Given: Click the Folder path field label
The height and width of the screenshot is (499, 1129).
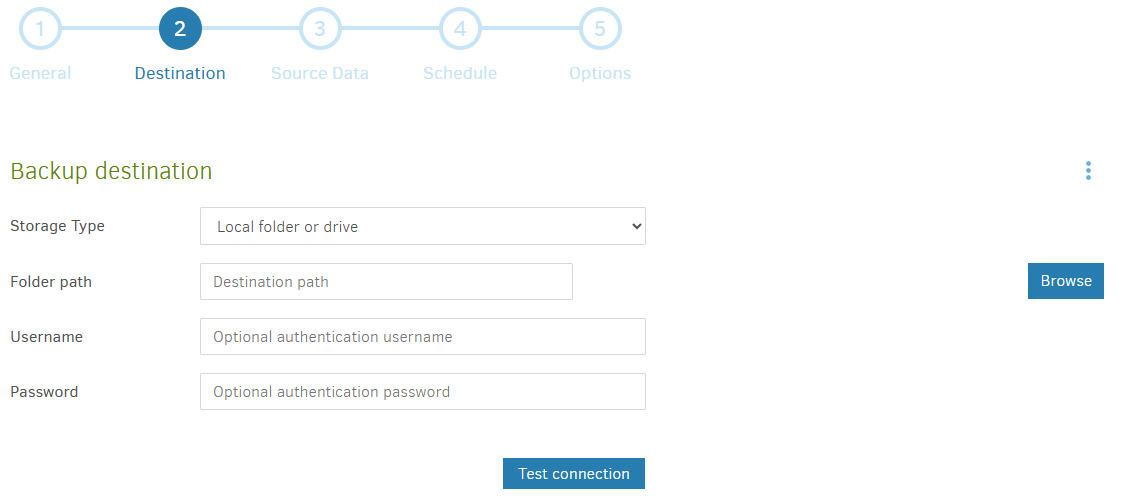Looking at the screenshot, I should (x=51, y=282).
